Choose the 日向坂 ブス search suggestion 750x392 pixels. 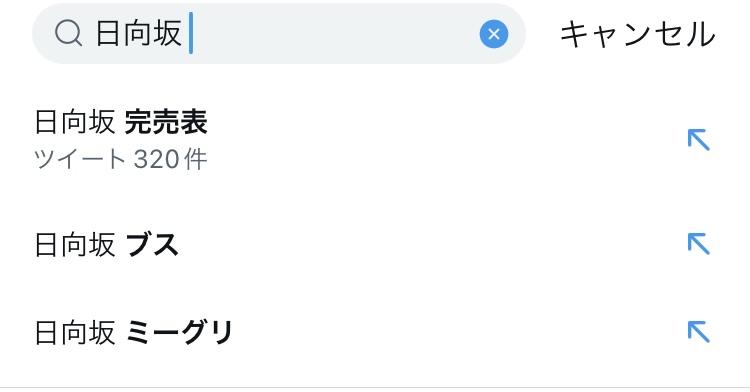[x=375, y=244]
